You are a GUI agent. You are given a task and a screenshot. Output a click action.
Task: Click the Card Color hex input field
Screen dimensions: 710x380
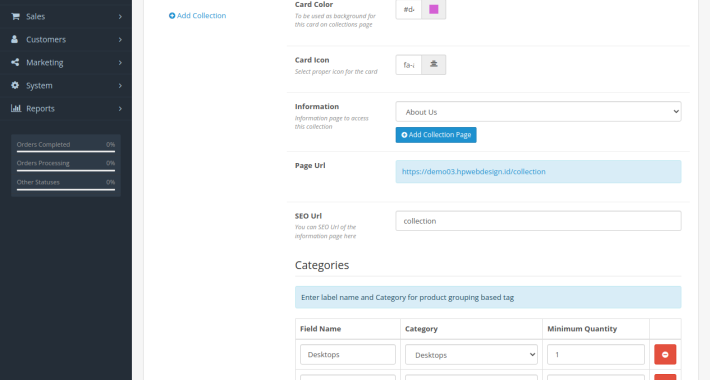[x=408, y=9]
